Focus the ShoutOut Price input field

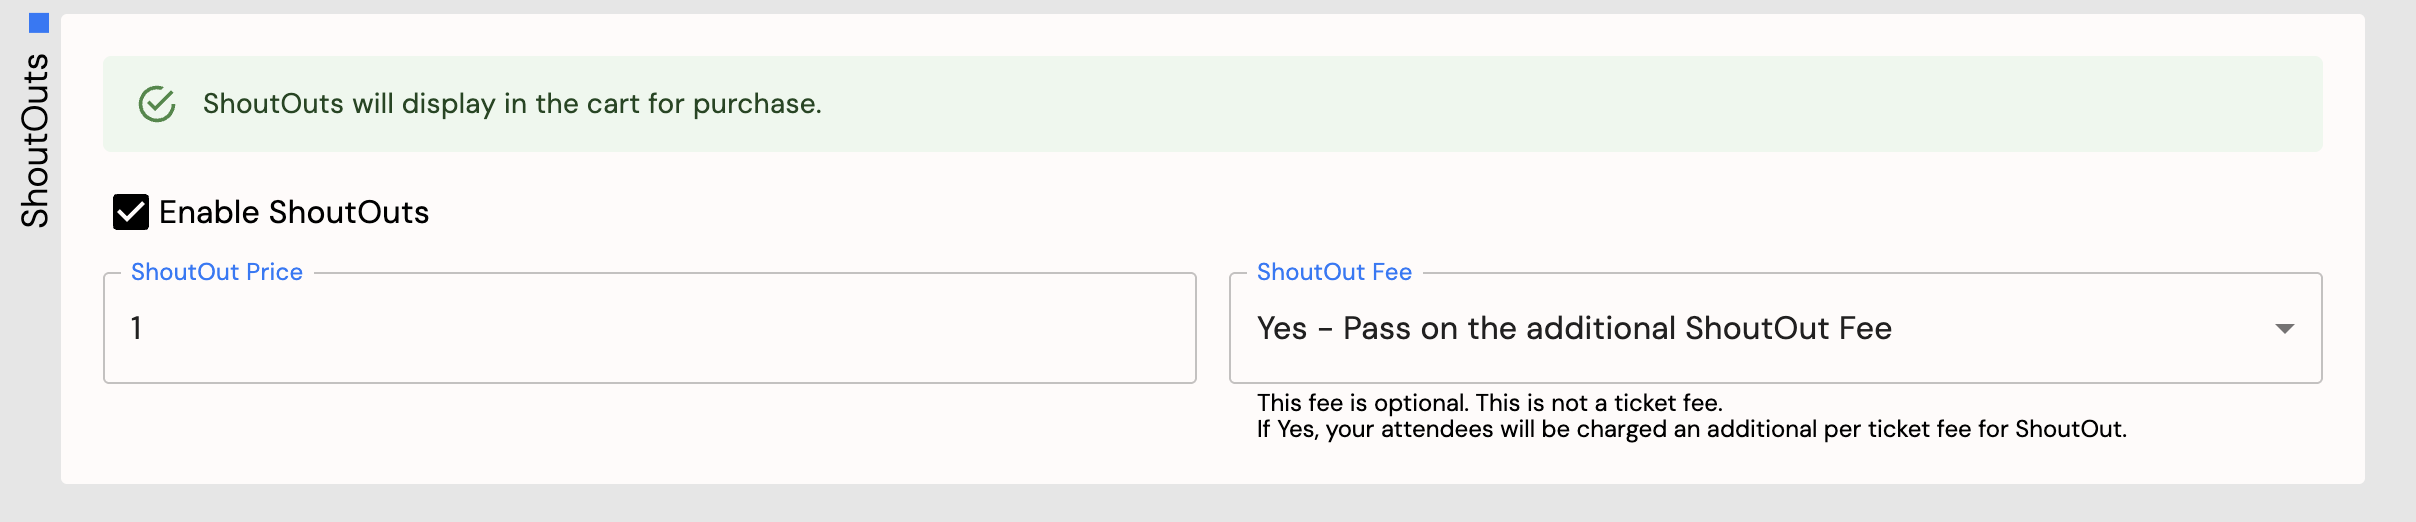[650, 328]
